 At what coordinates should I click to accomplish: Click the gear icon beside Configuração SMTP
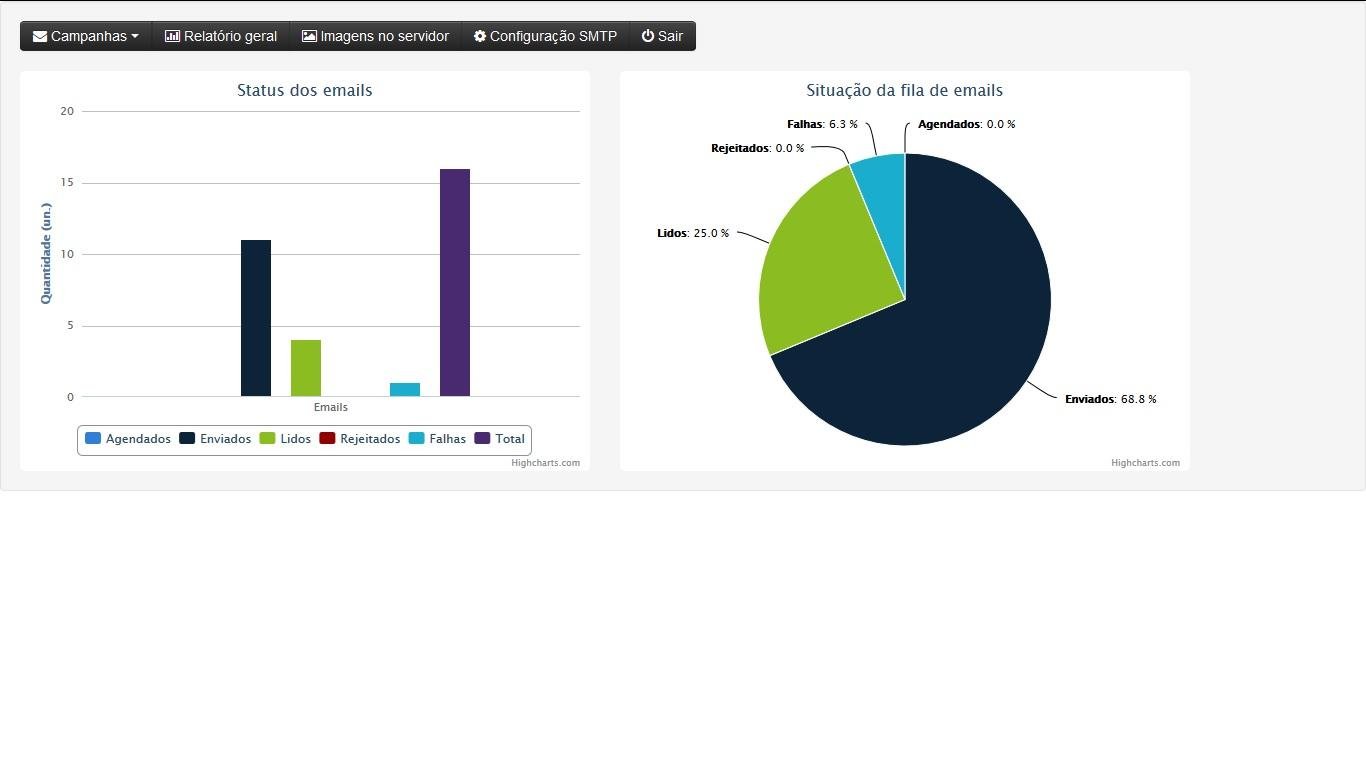[x=478, y=36]
